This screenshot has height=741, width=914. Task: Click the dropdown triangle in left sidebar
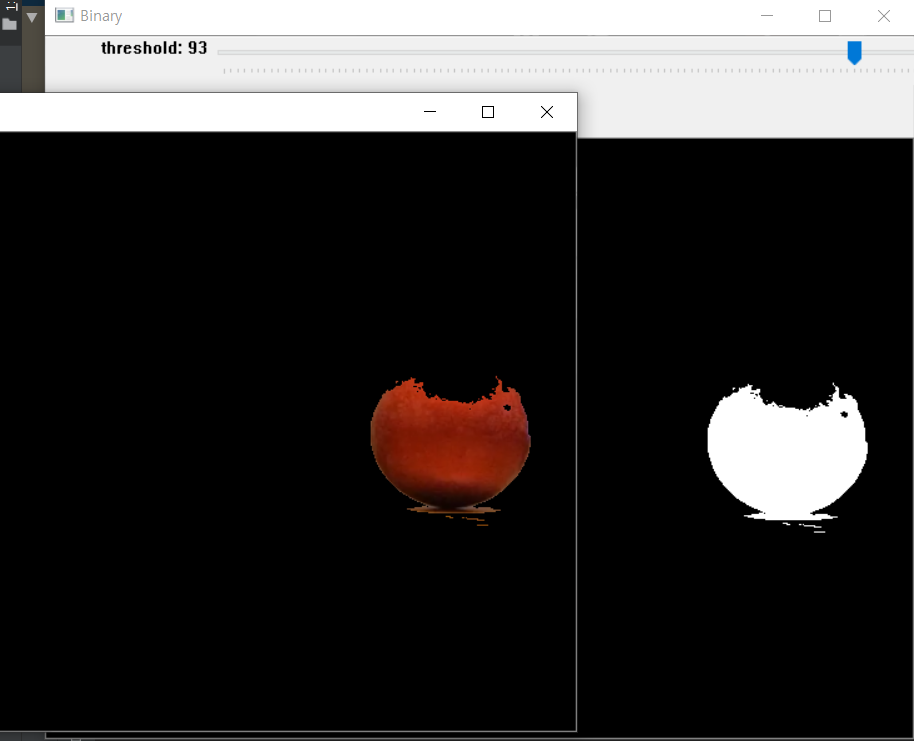coord(32,17)
